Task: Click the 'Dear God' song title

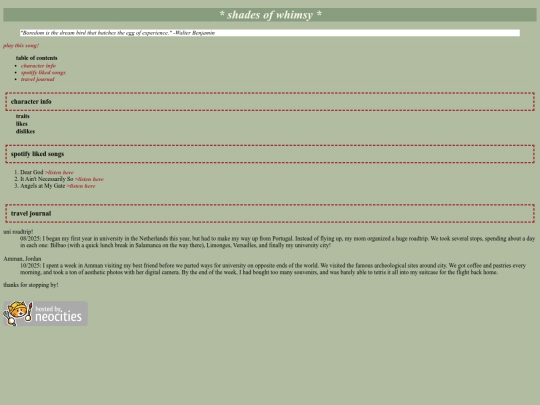Action: coord(32,172)
